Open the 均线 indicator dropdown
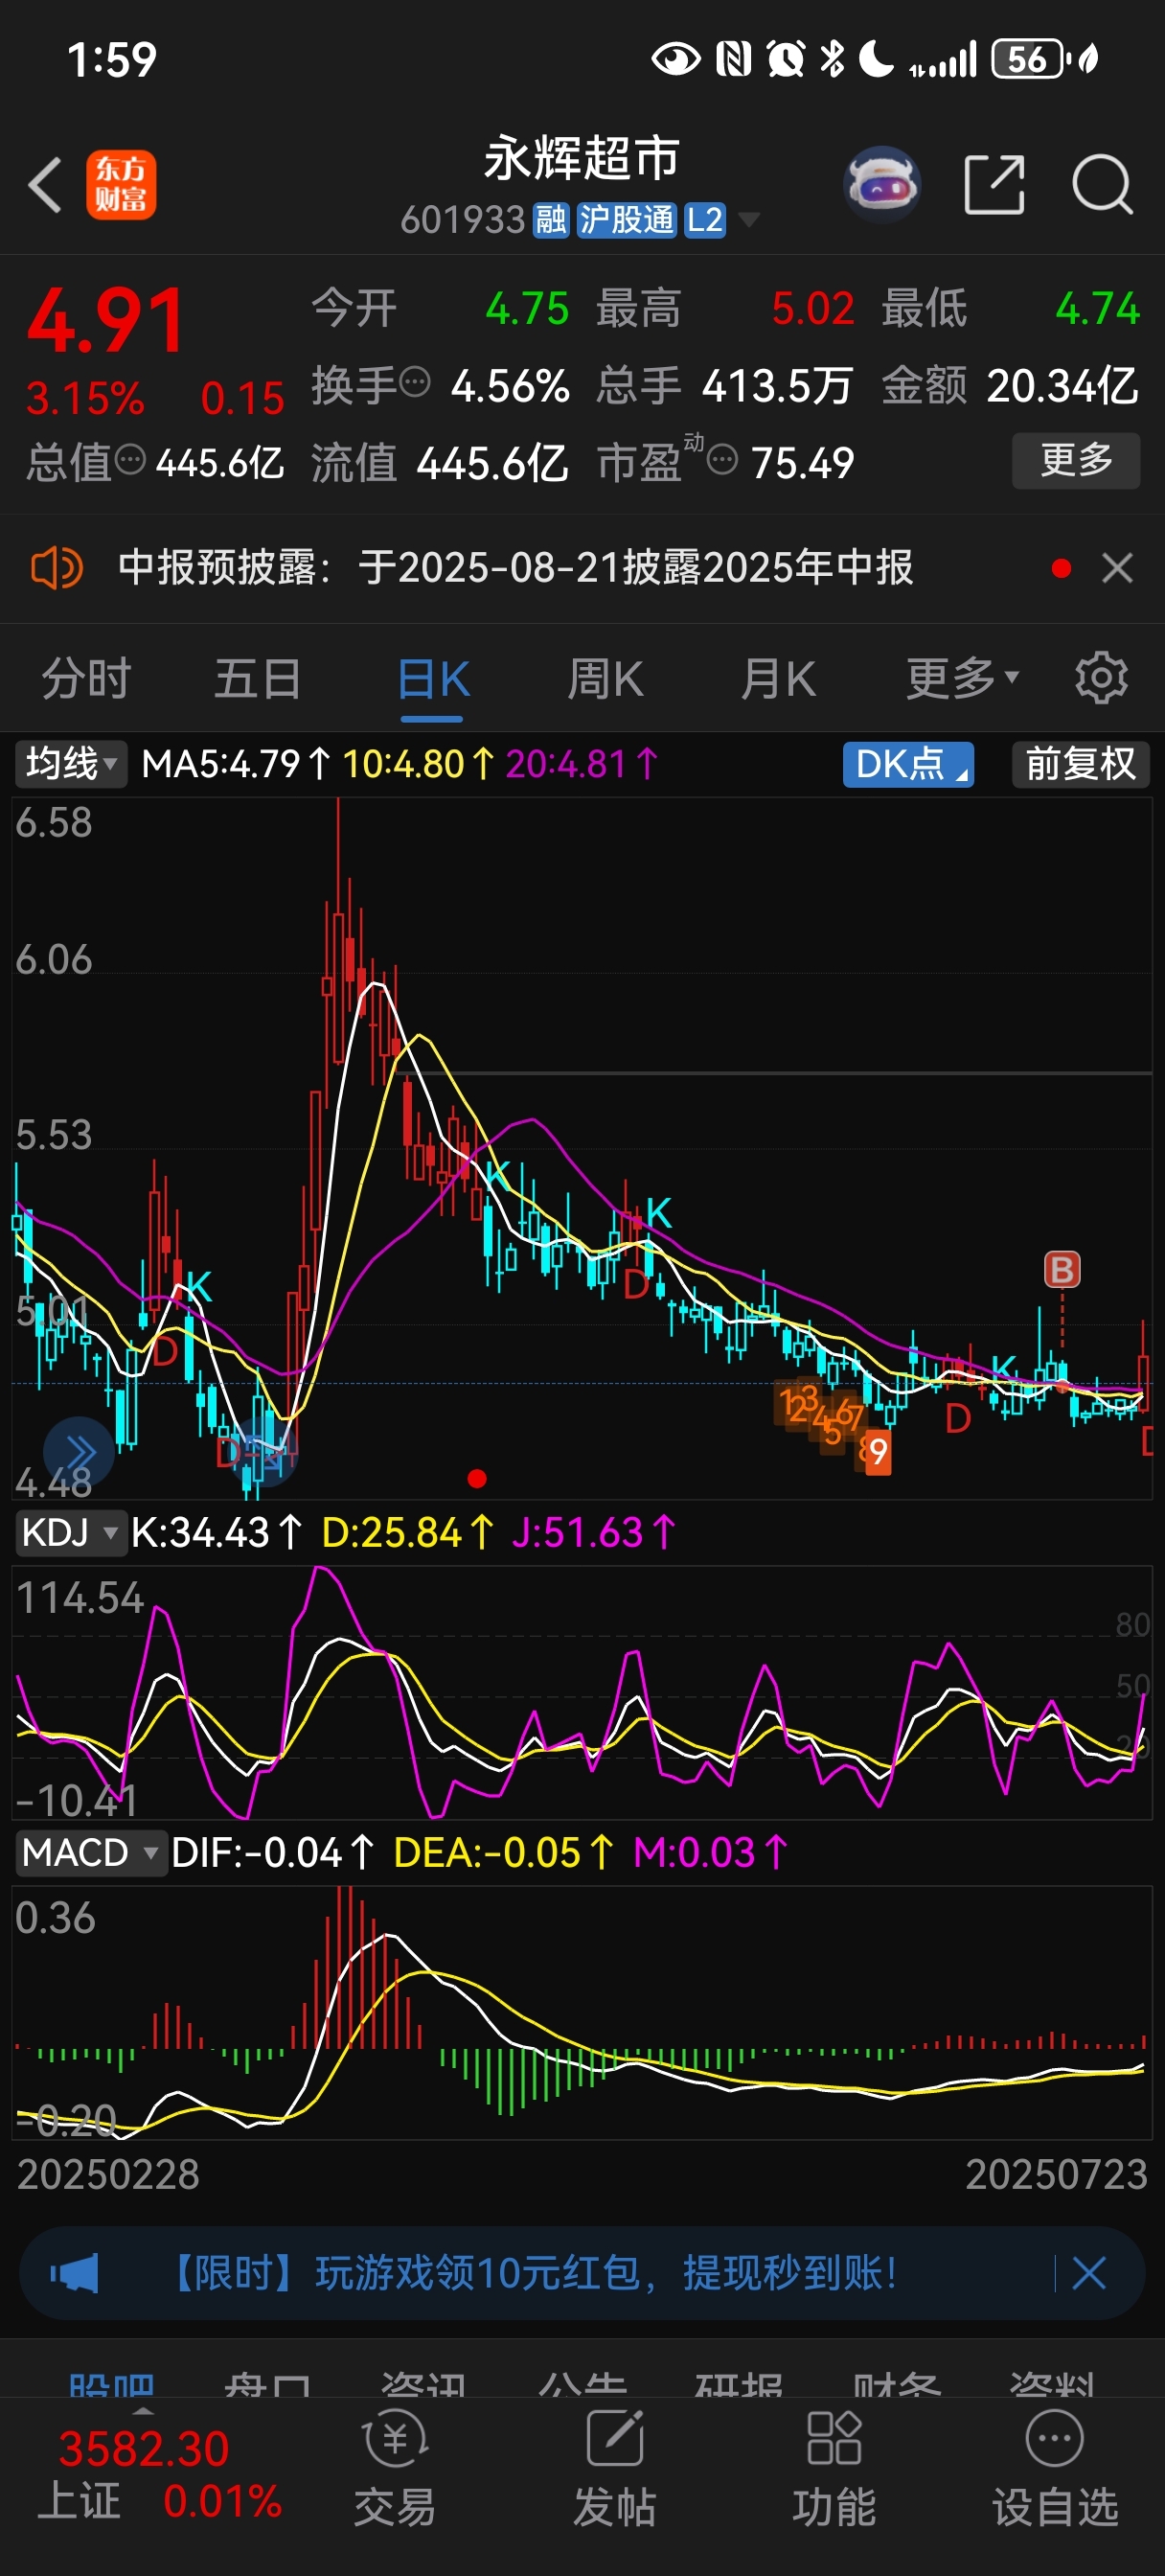 [x=71, y=764]
